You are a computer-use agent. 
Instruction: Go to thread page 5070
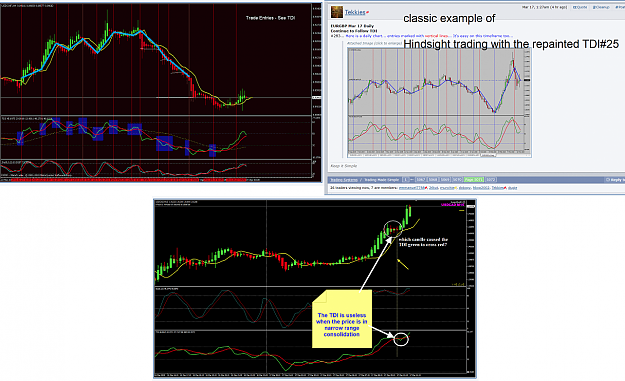457,180
